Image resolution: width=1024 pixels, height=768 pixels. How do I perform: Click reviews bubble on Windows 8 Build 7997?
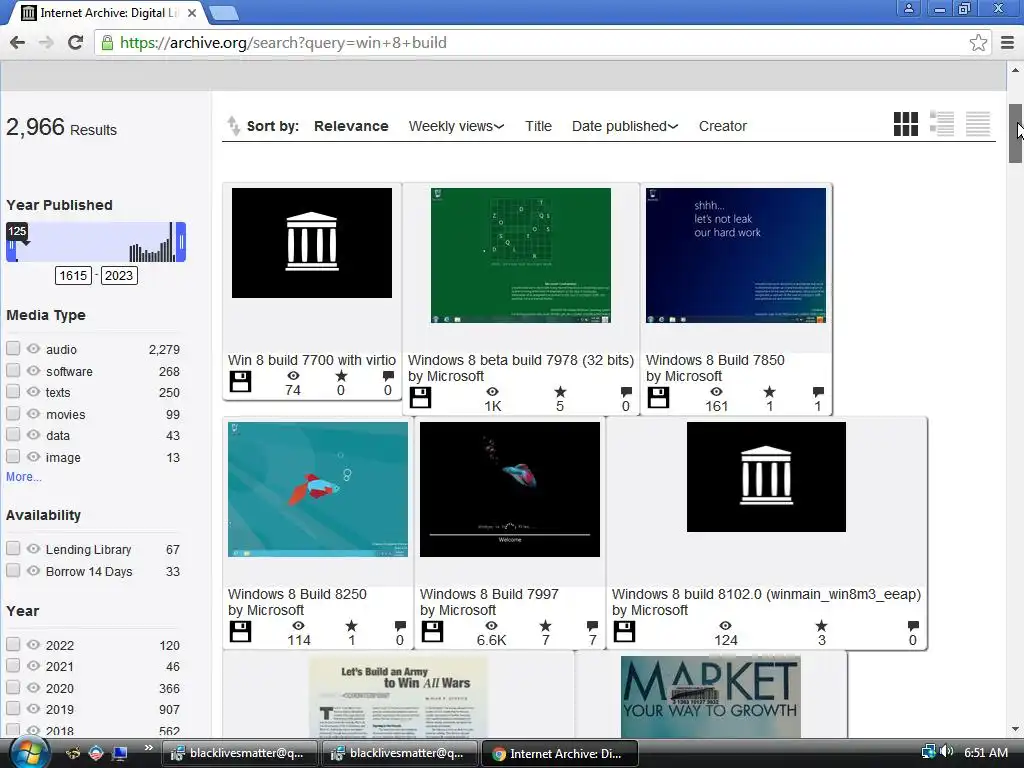click(x=592, y=626)
